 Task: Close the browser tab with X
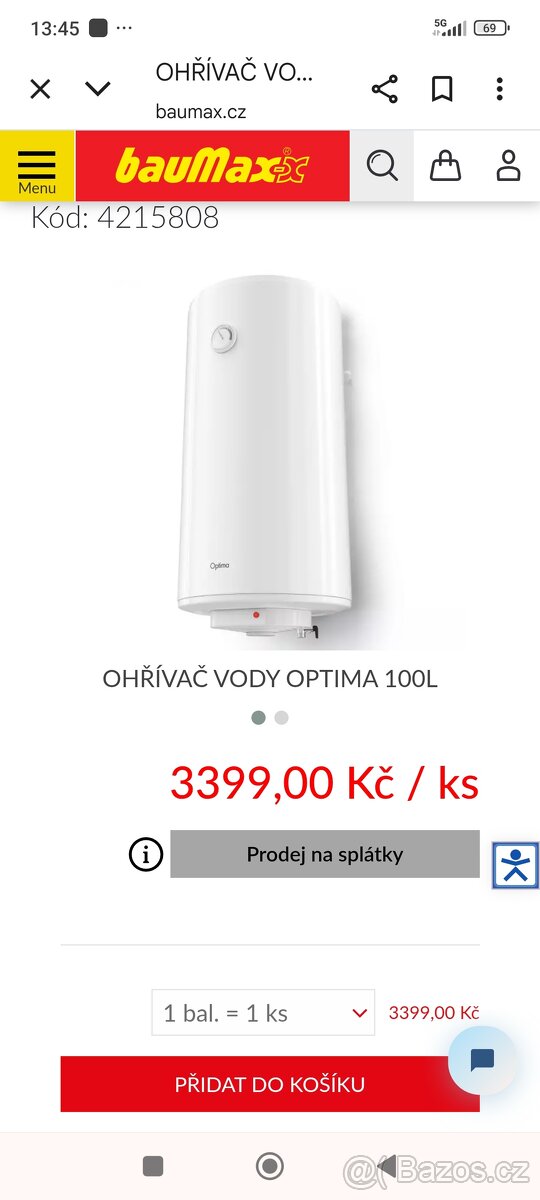[x=40, y=89]
